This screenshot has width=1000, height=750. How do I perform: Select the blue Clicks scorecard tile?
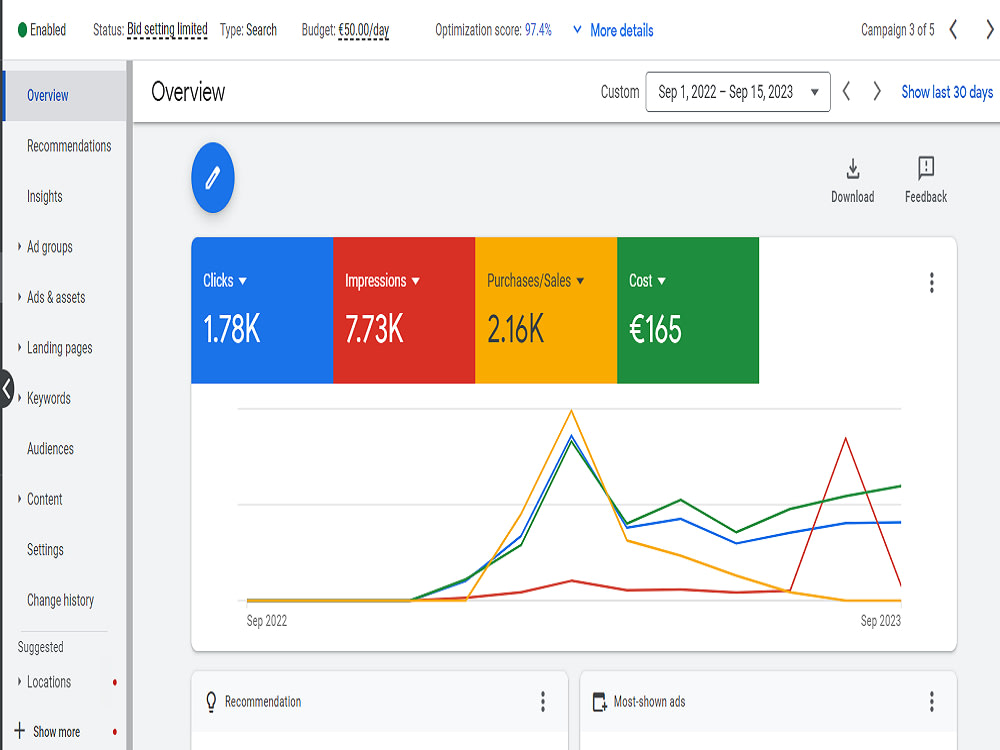(x=262, y=311)
